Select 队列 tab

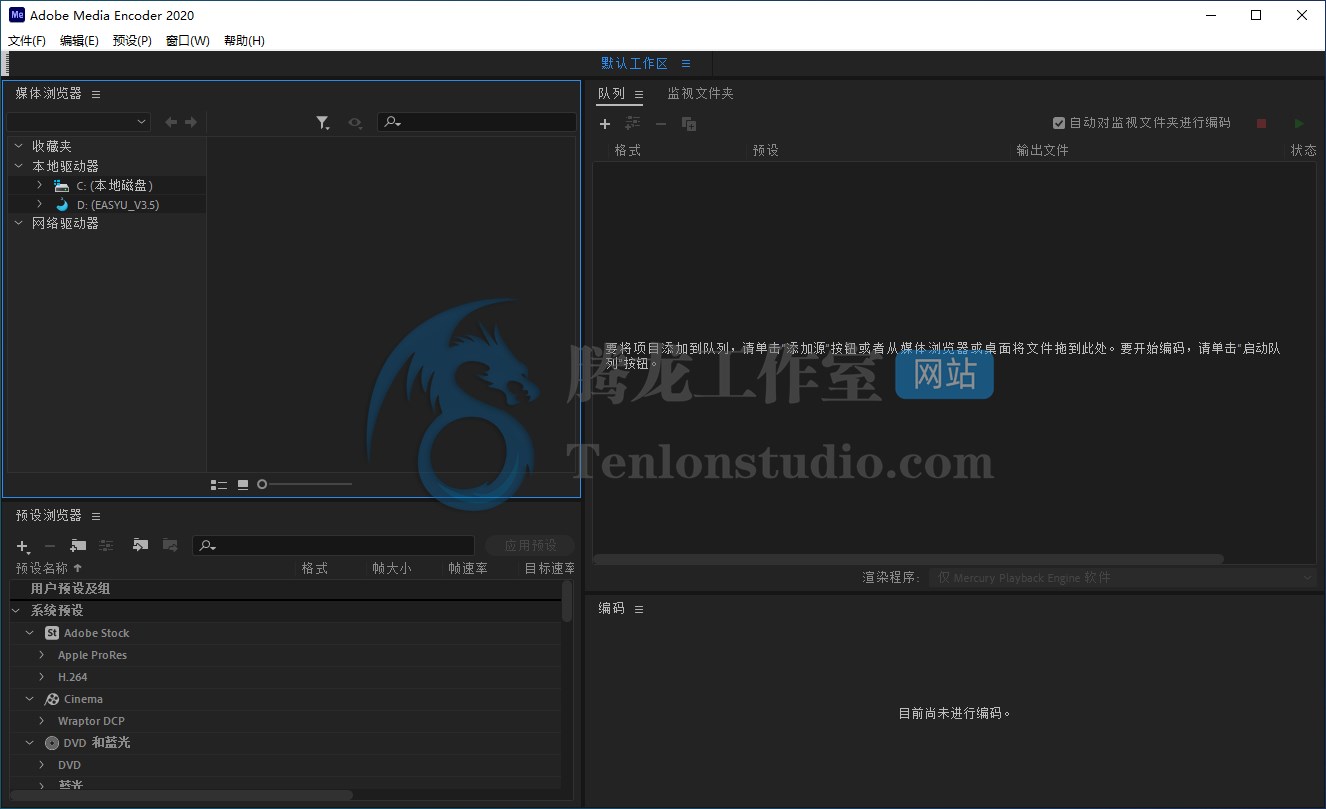[x=611, y=93]
